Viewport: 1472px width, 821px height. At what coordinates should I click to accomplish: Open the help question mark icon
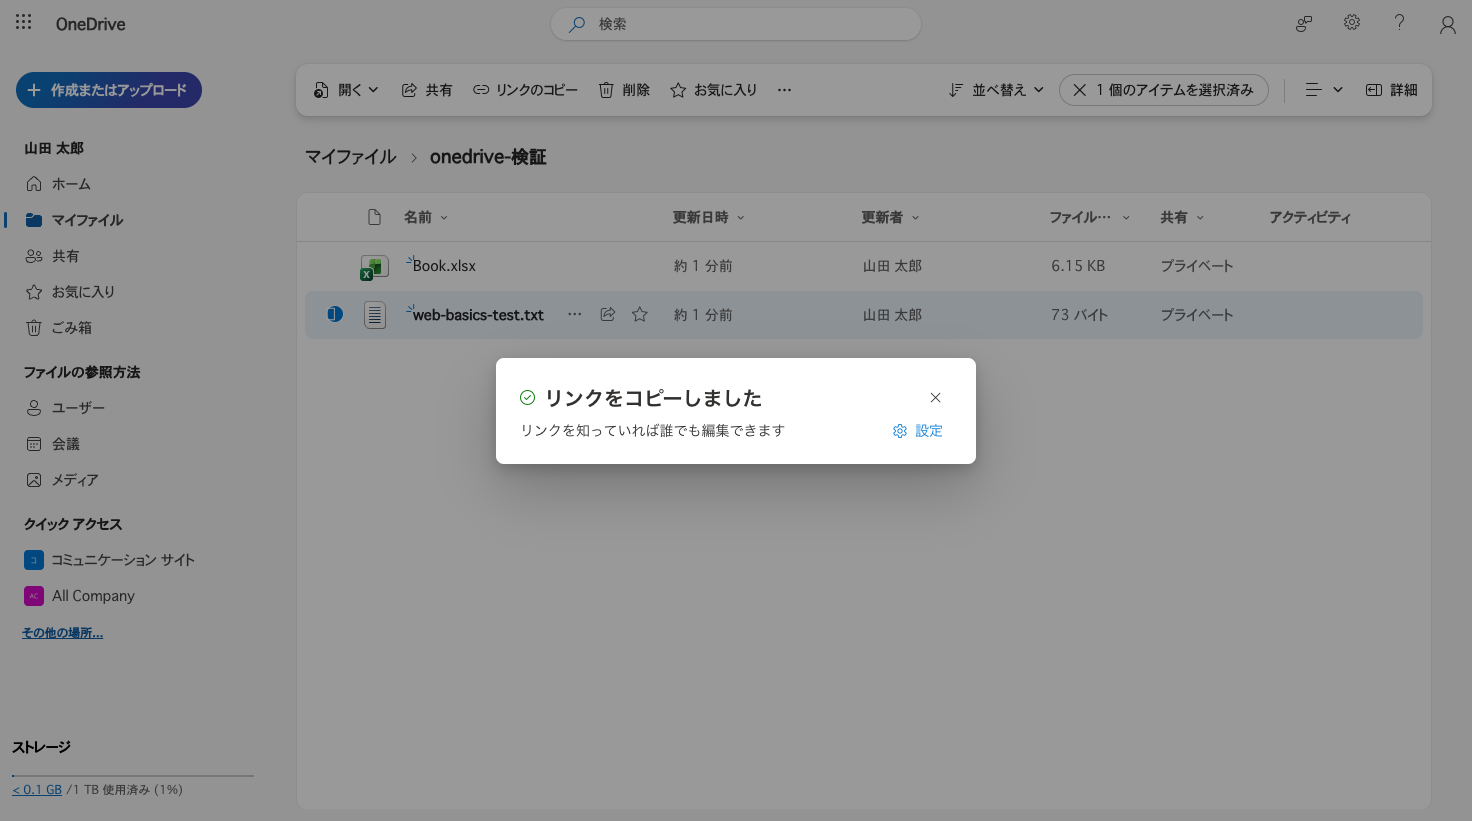click(x=1399, y=22)
